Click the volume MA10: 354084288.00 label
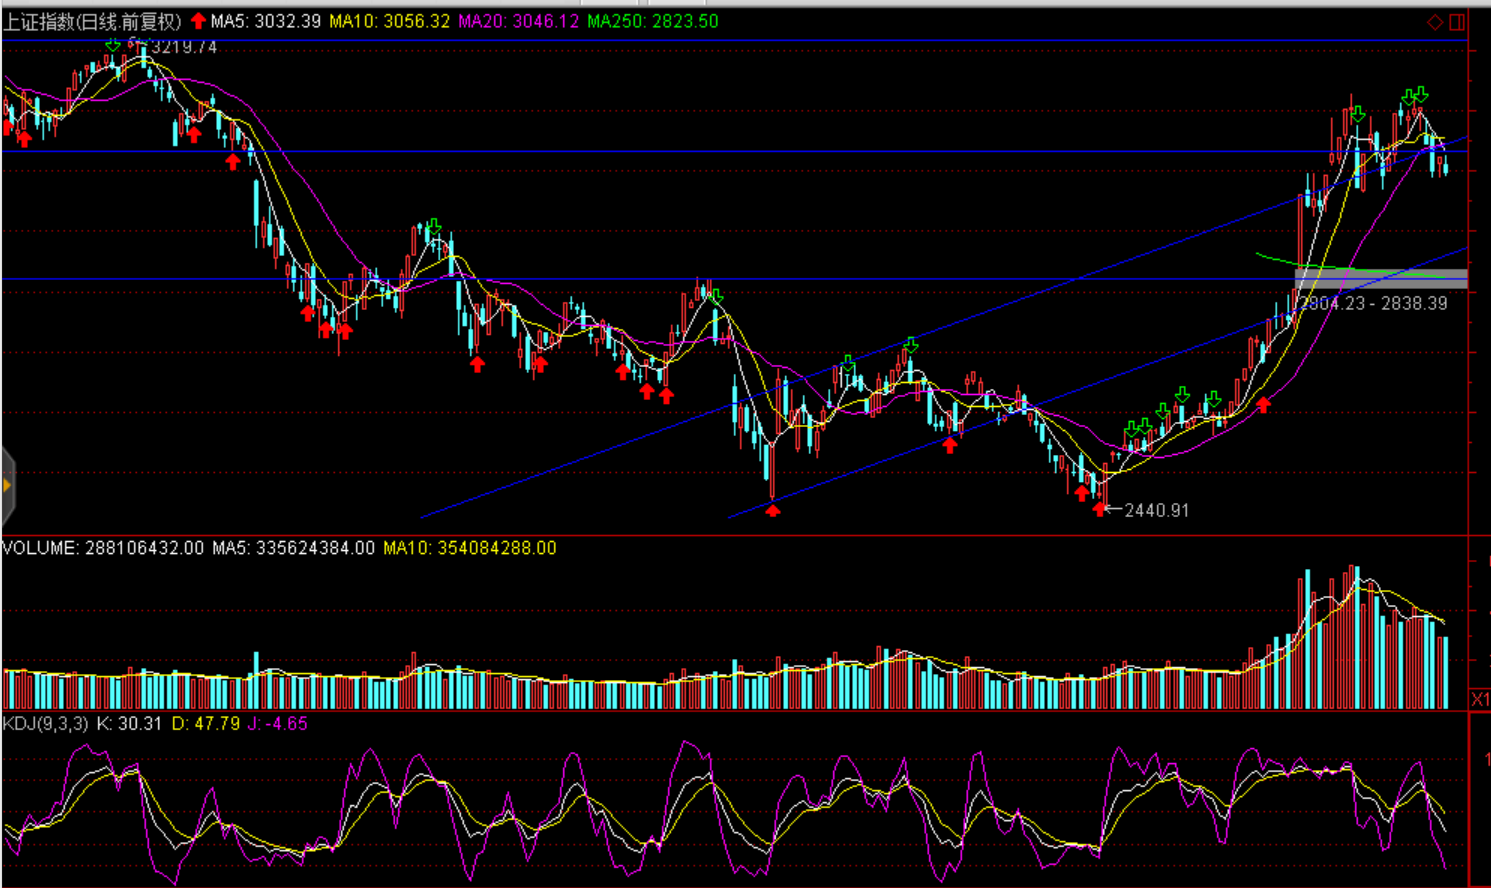1491x888 pixels. click(470, 548)
